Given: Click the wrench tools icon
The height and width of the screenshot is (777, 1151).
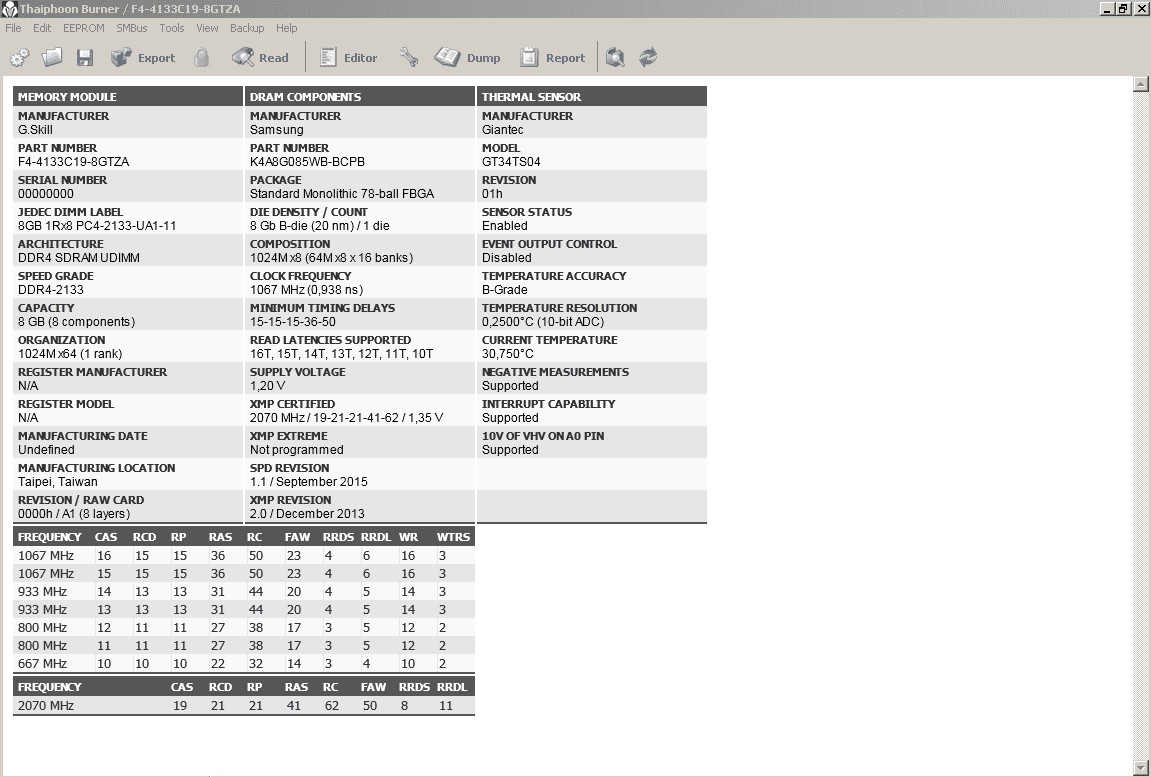Looking at the screenshot, I should (x=409, y=57).
